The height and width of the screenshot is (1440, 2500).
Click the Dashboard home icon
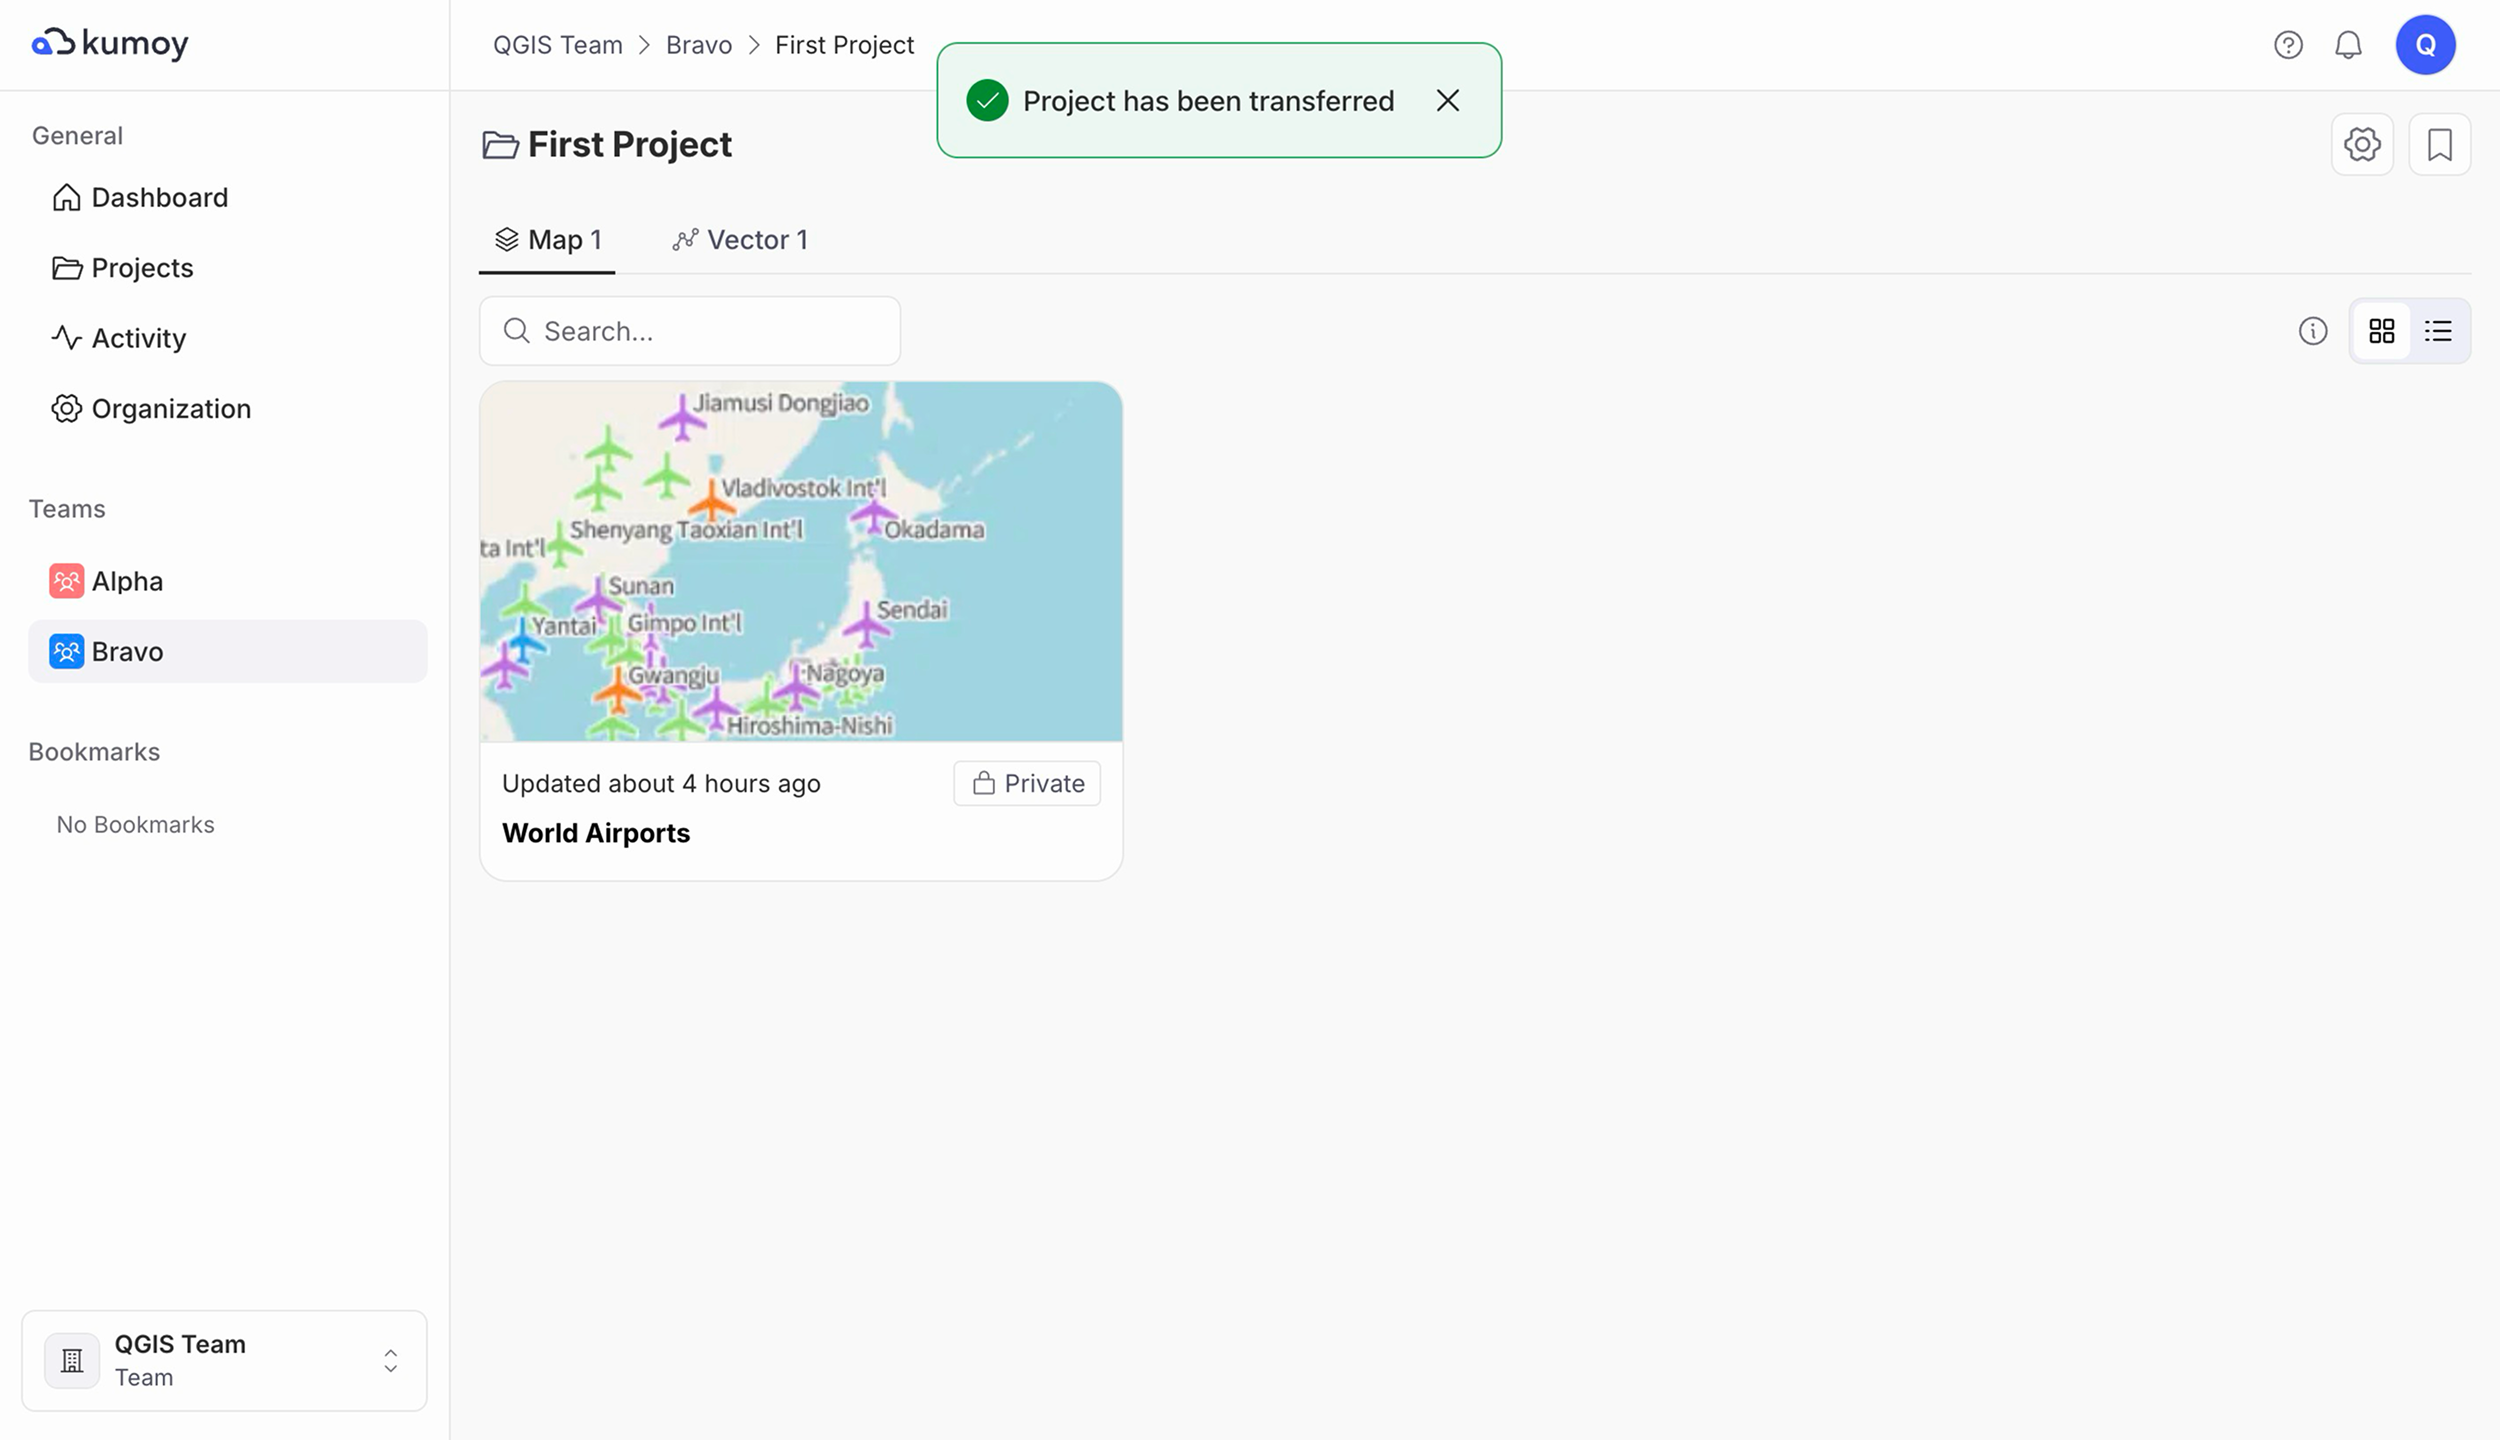tap(66, 197)
